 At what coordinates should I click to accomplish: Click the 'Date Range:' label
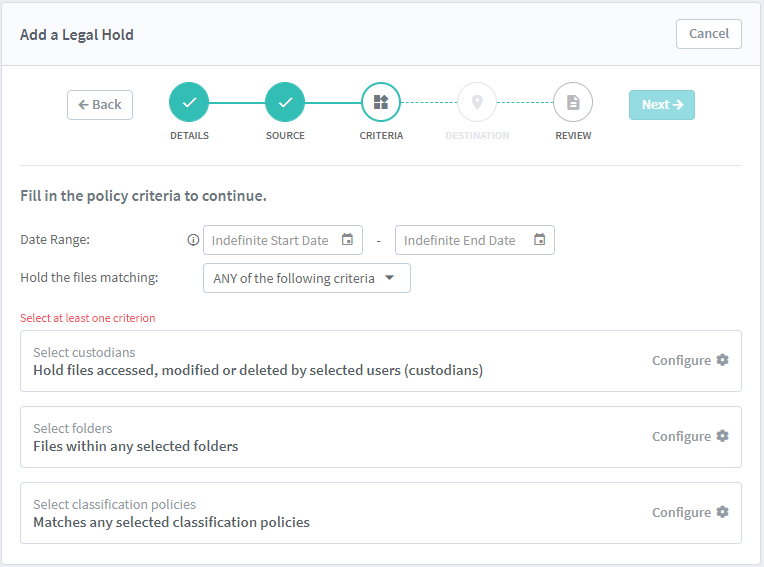55,240
